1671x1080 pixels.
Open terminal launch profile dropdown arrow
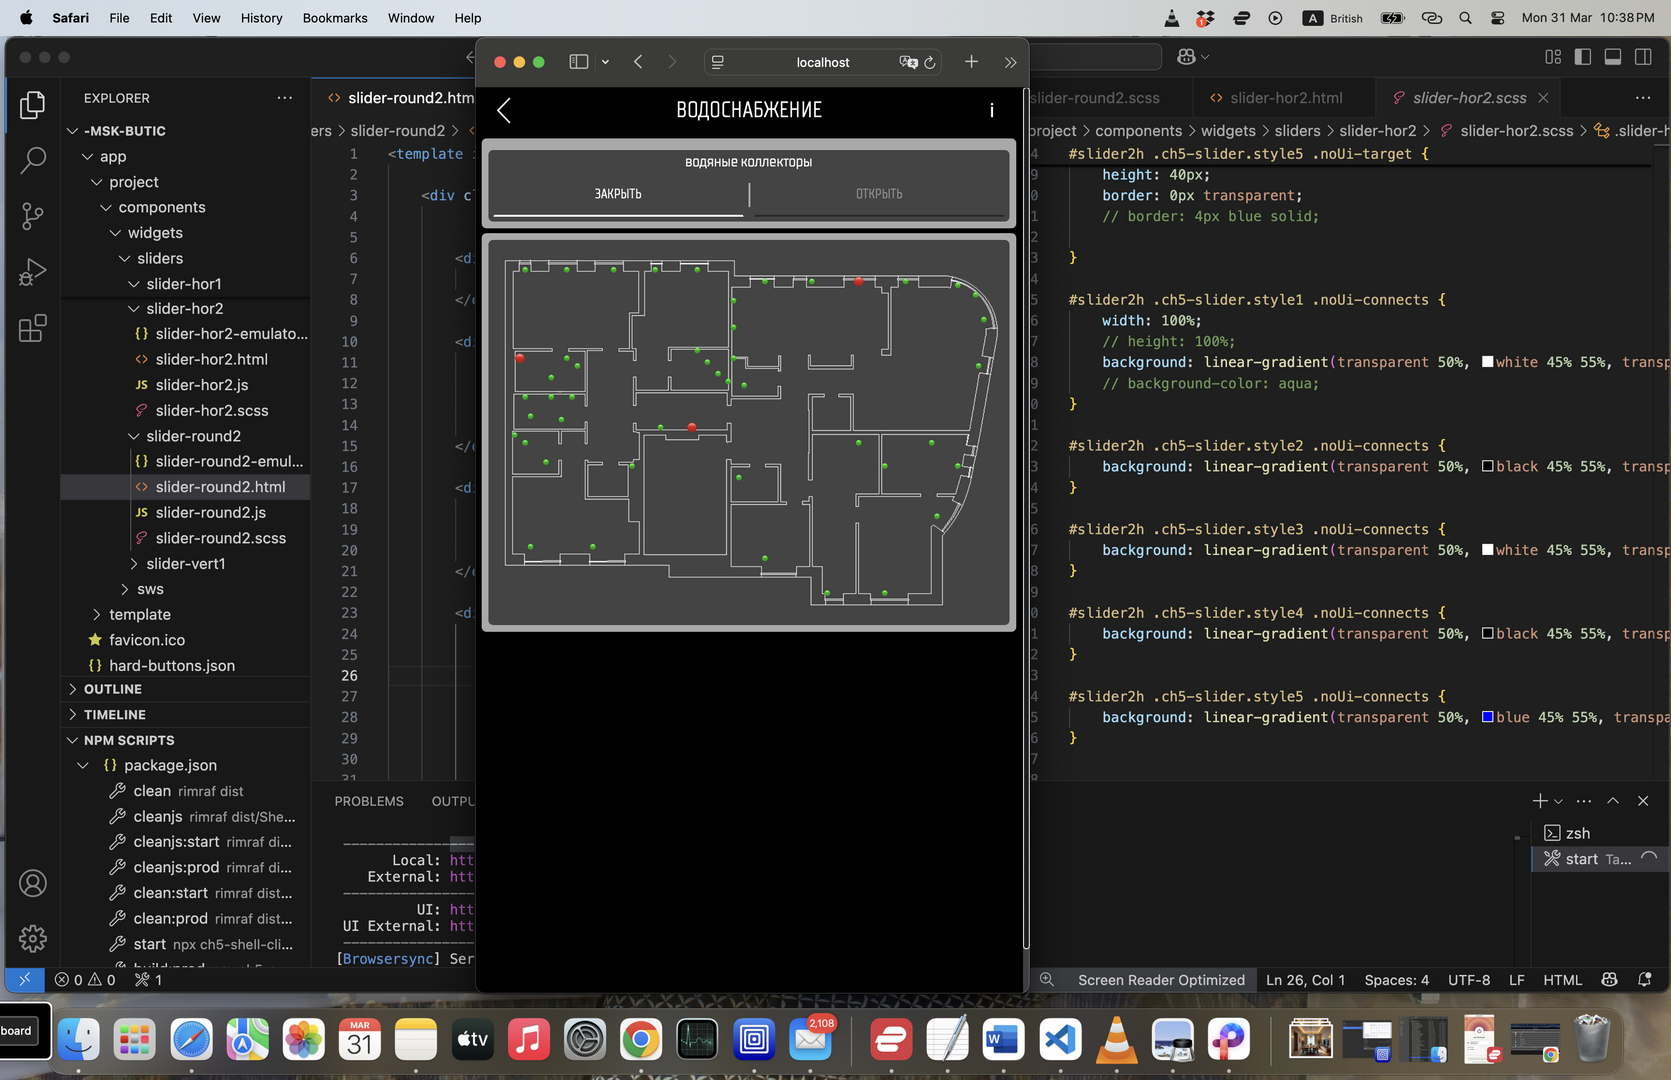(1558, 801)
